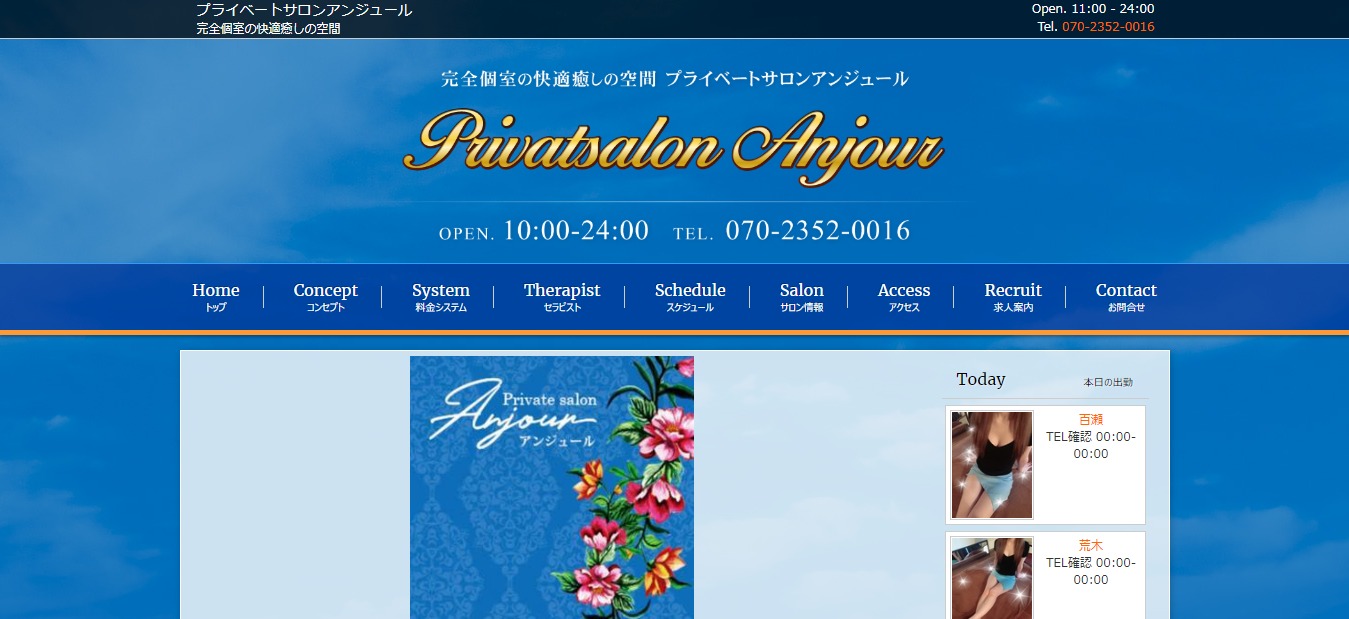Click the site title プライベートサロンアンジュール at top left

(x=302, y=10)
